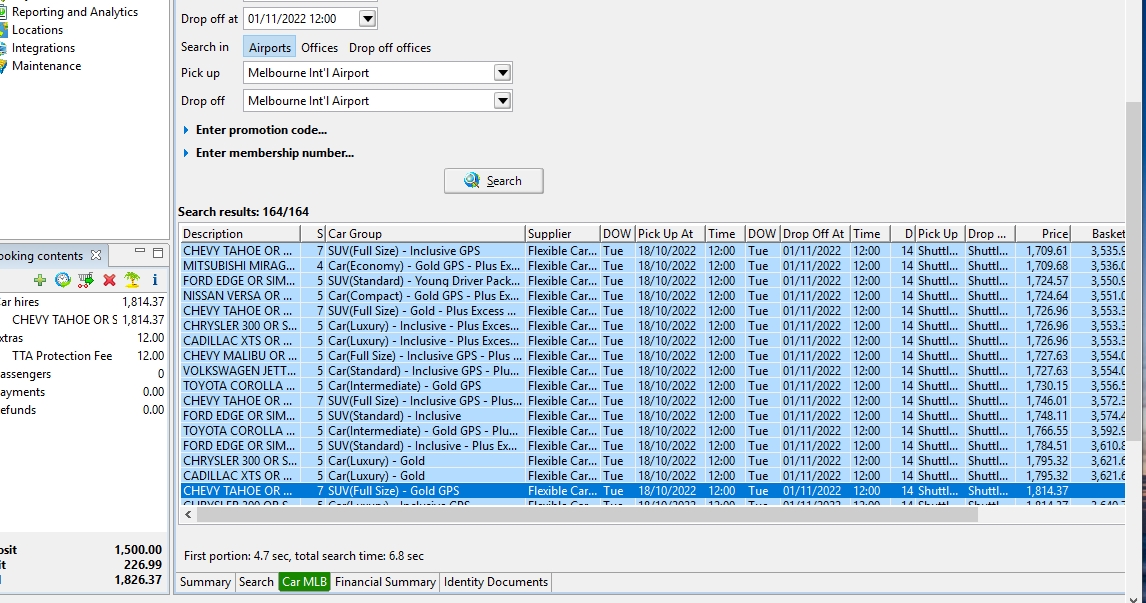
Task: Open the Identity Documents tab
Action: click(496, 582)
